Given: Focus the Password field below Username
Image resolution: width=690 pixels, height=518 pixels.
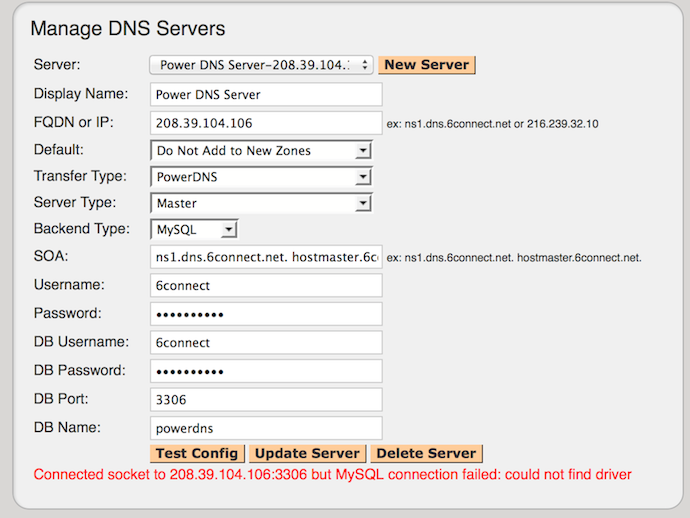Looking at the screenshot, I should [x=266, y=314].
